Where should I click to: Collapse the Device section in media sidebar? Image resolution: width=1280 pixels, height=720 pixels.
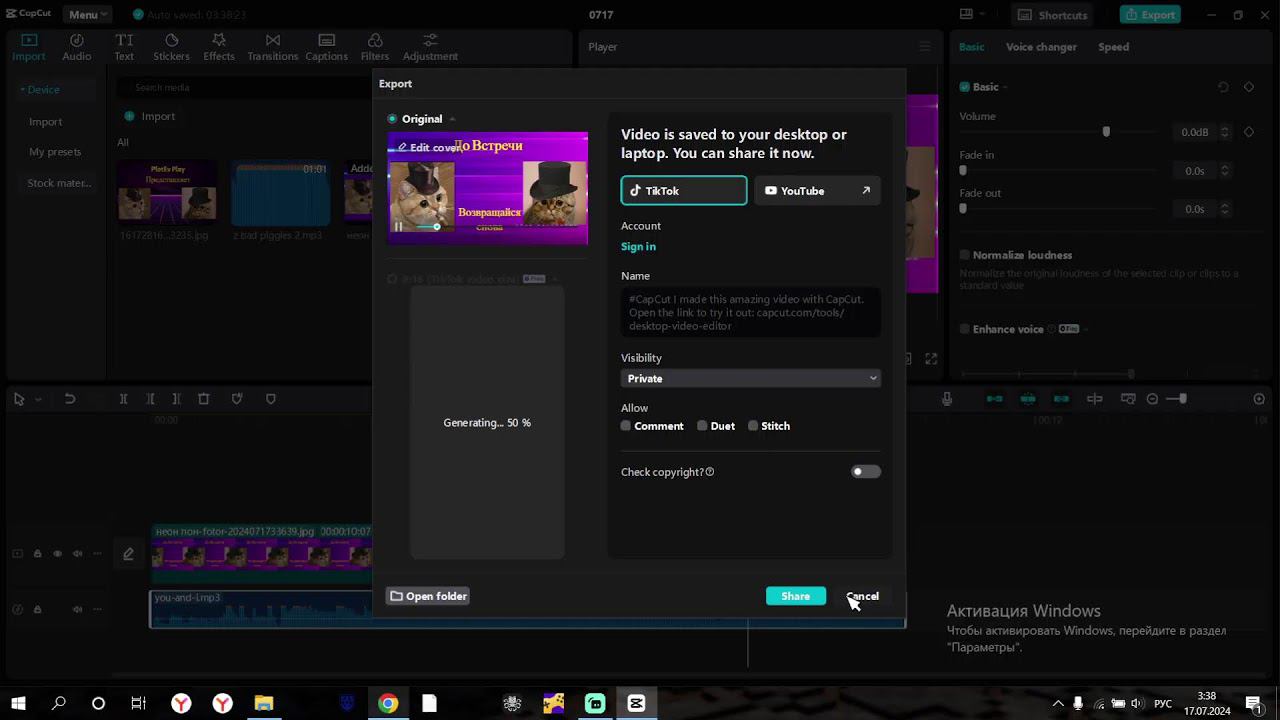point(22,90)
